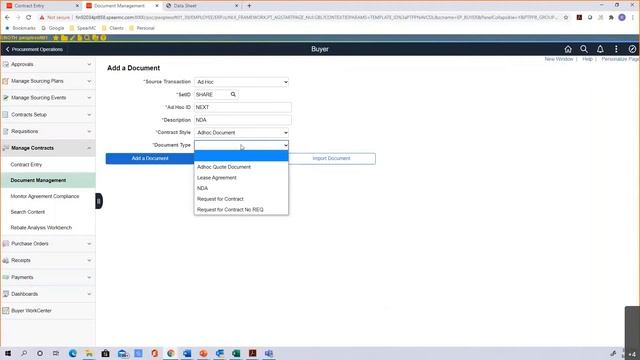Open Task View on the taskbar
640x360 pixels.
[56, 353]
